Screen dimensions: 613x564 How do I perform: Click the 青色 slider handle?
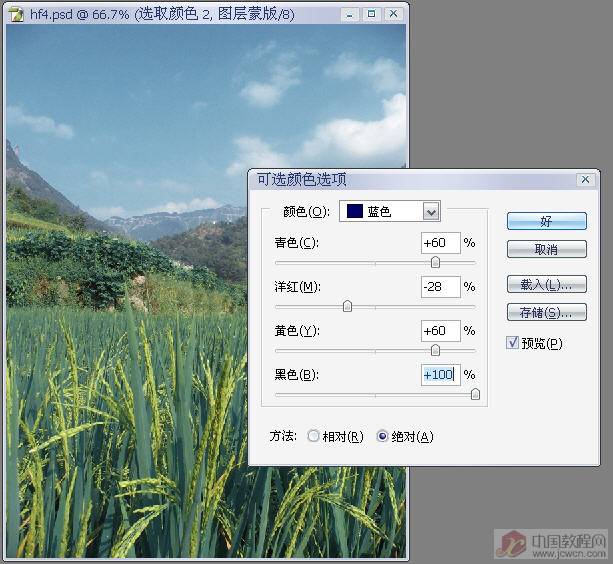(x=435, y=262)
